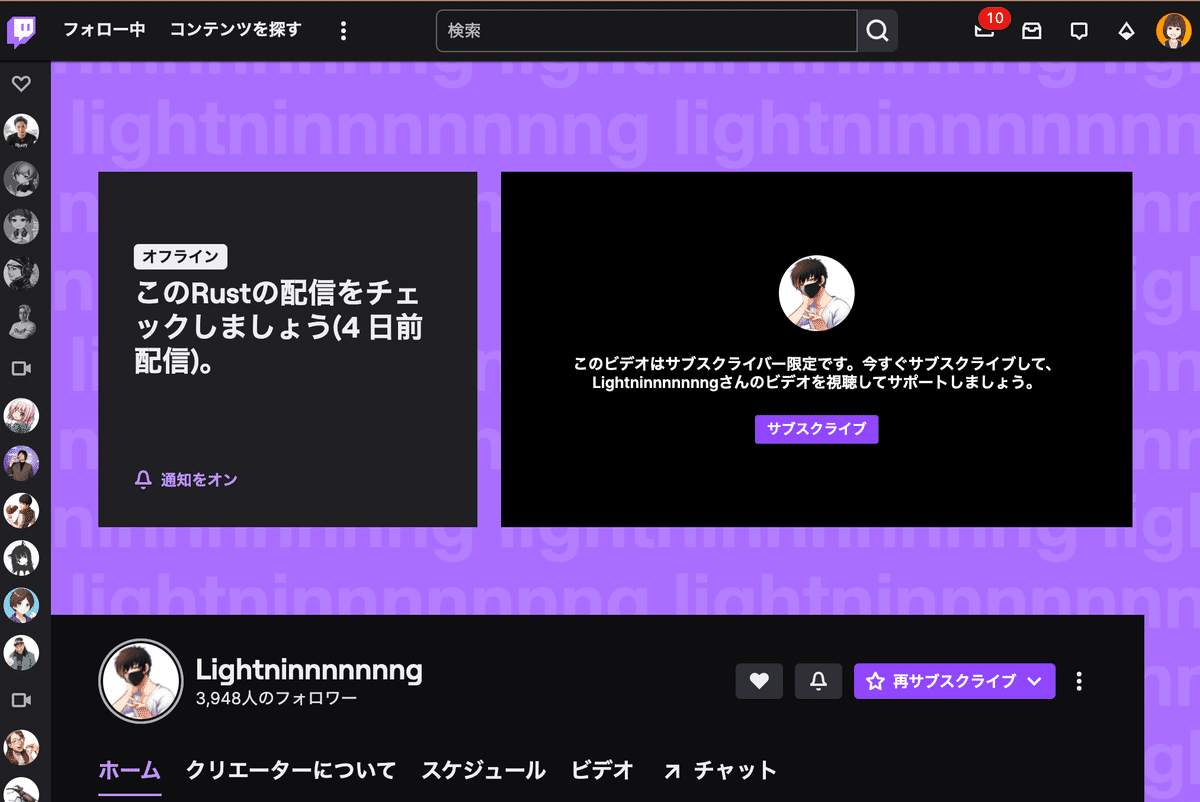The height and width of the screenshot is (802, 1200).
Task: Open channel options three-dot menu
Action: point(1078,681)
